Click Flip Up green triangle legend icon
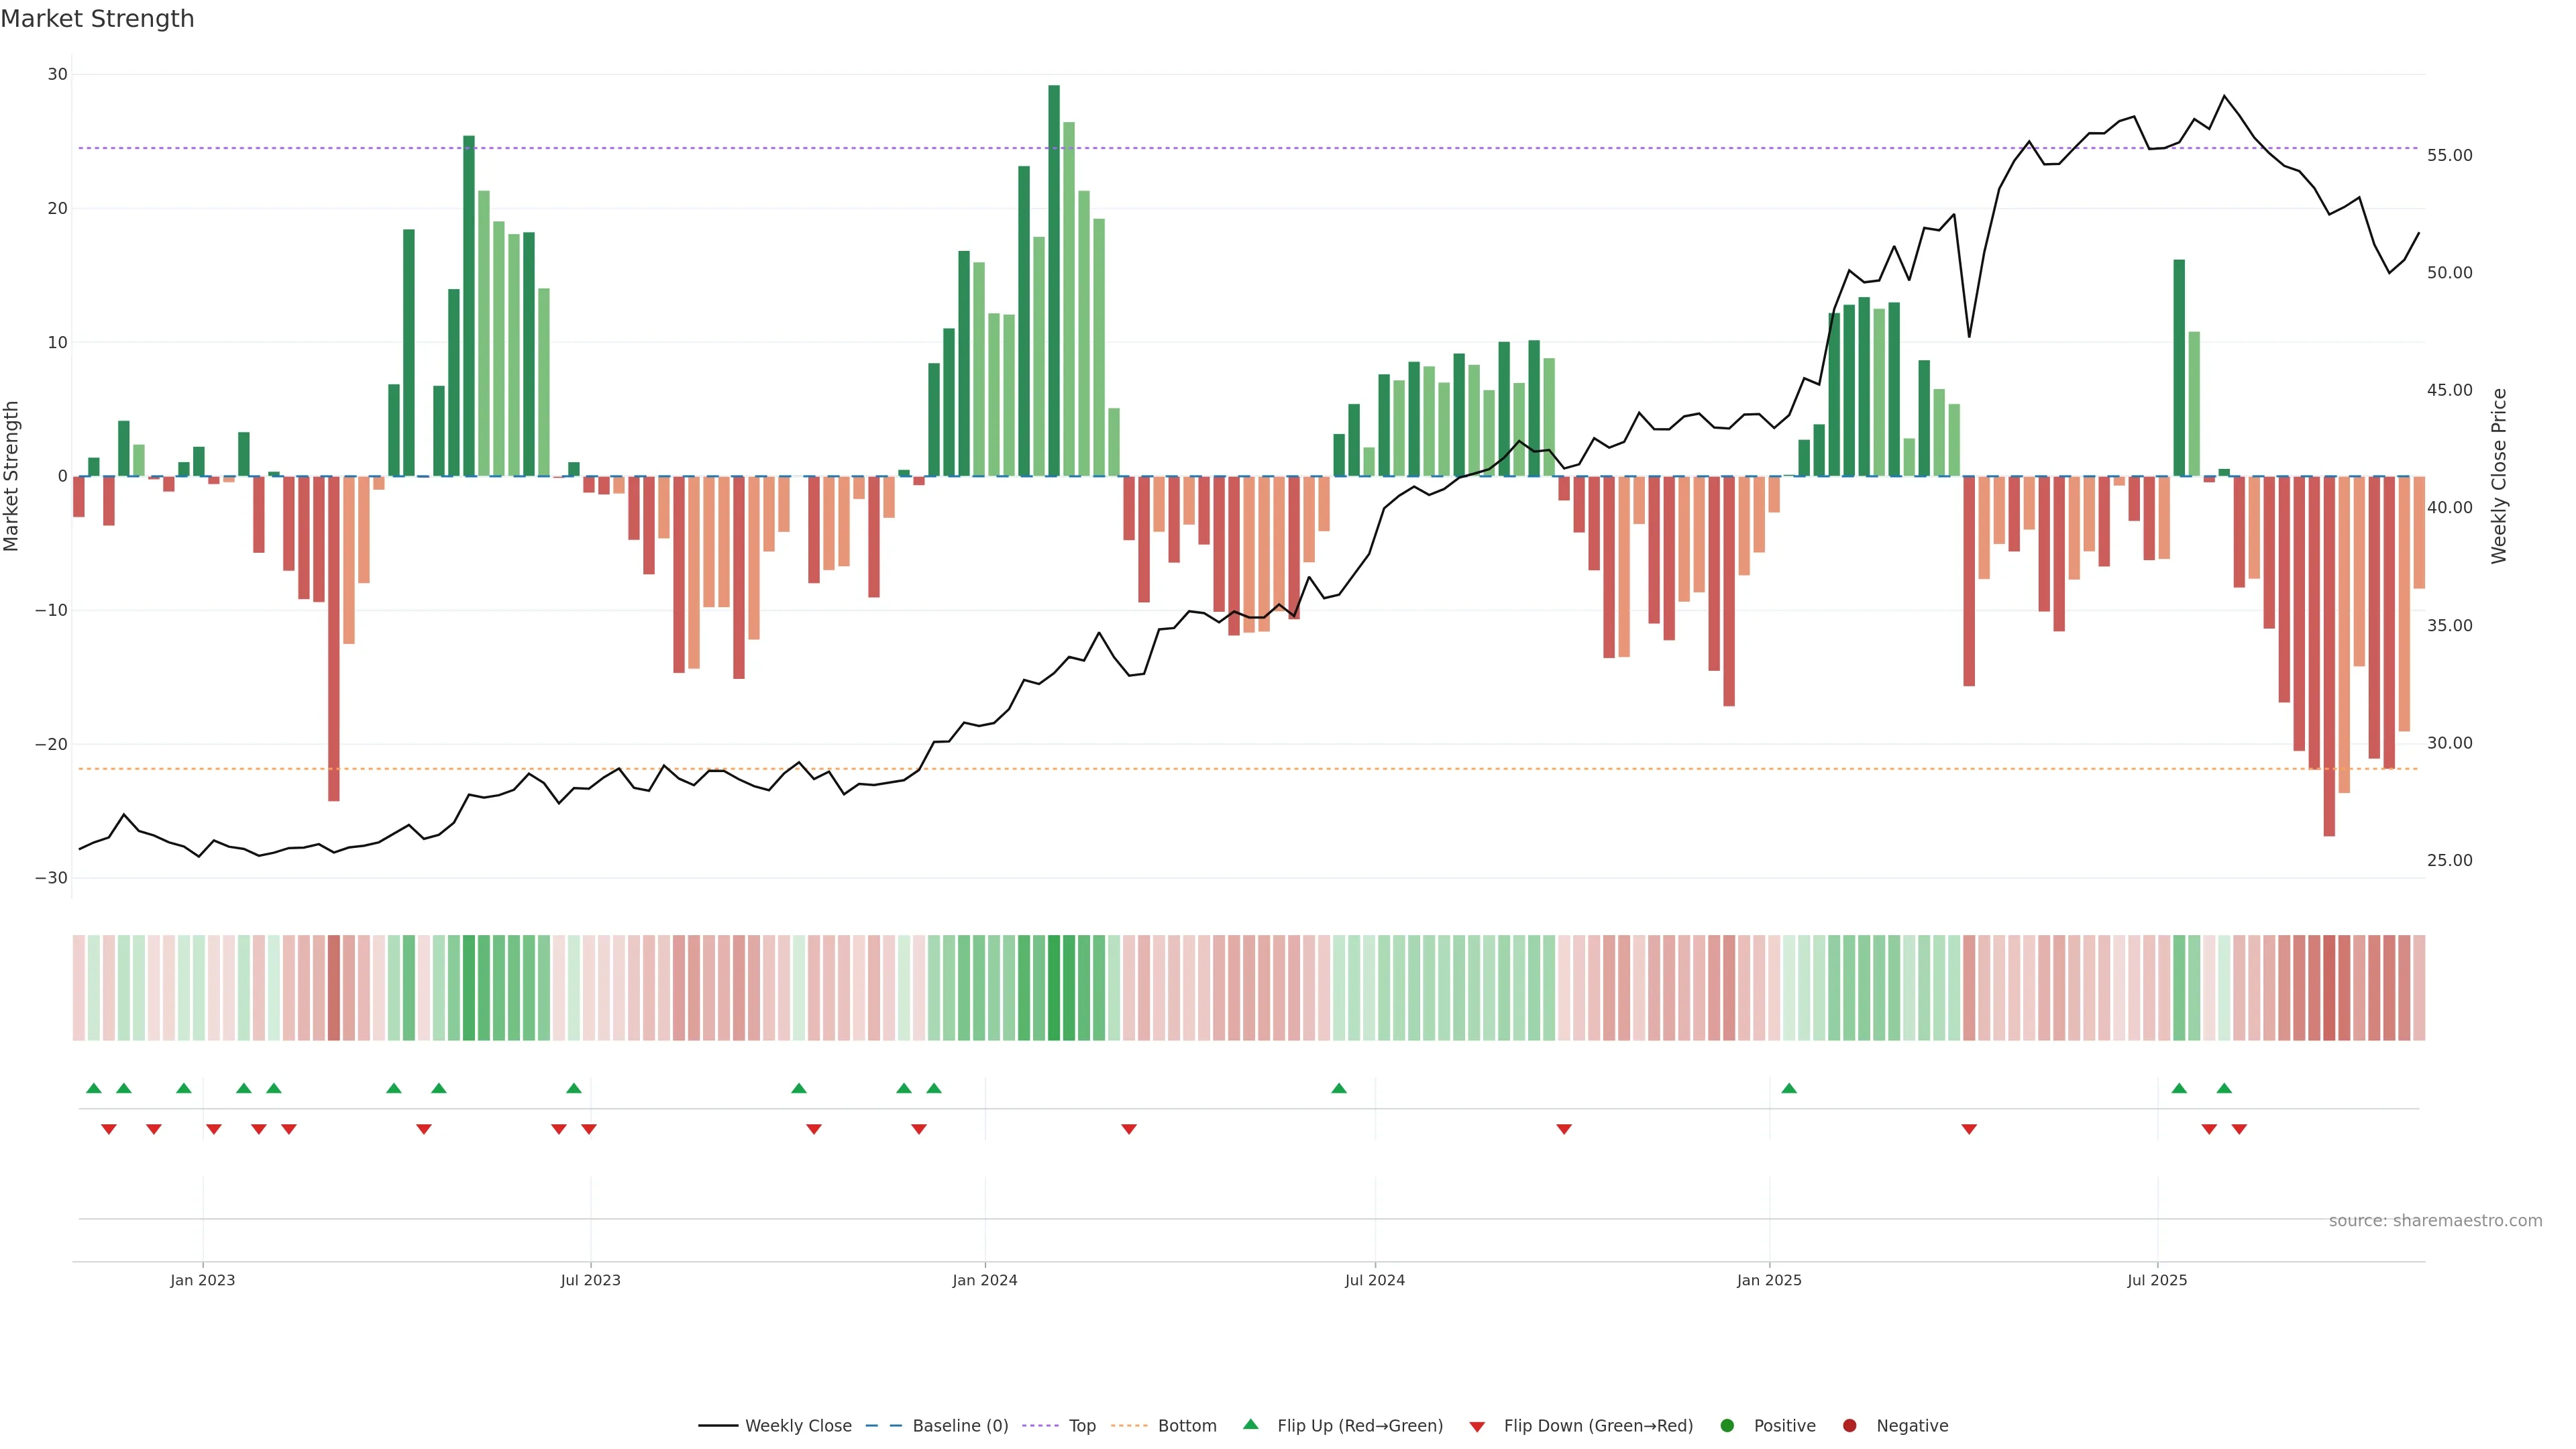2576x1449 pixels. pyautogui.click(x=1250, y=1425)
